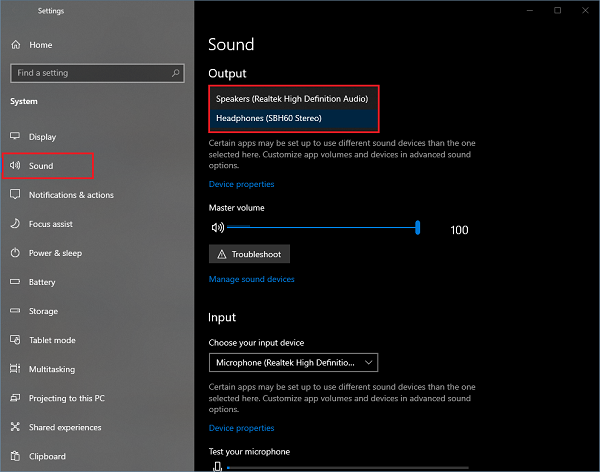Open the Sound settings page
The width and height of the screenshot is (600, 472).
pyautogui.click(x=41, y=166)
